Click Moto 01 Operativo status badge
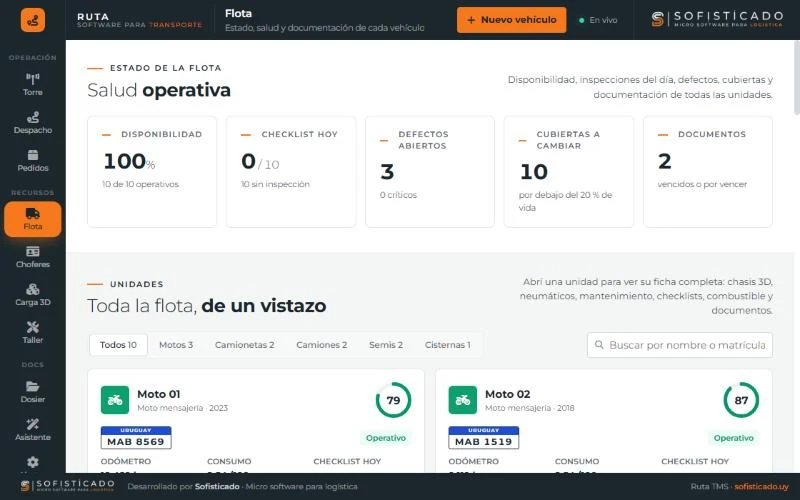Screen dimensions: 800x500 pyautogui.click(x=386, y=438)
